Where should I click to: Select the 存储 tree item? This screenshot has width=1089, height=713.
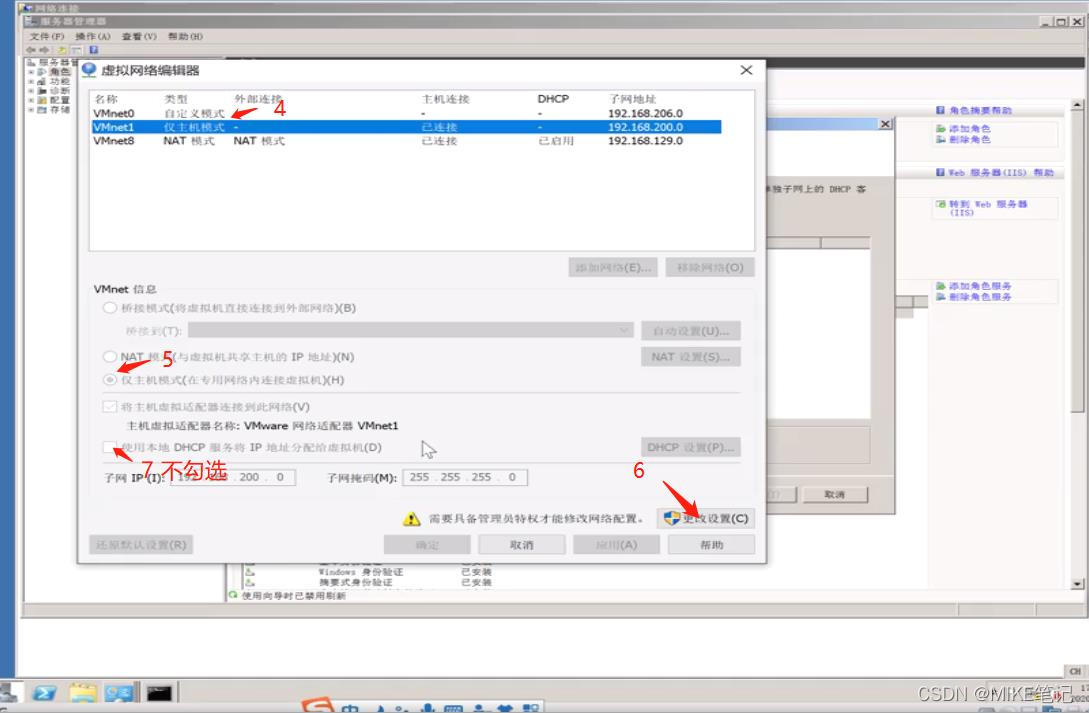(60, 110)
